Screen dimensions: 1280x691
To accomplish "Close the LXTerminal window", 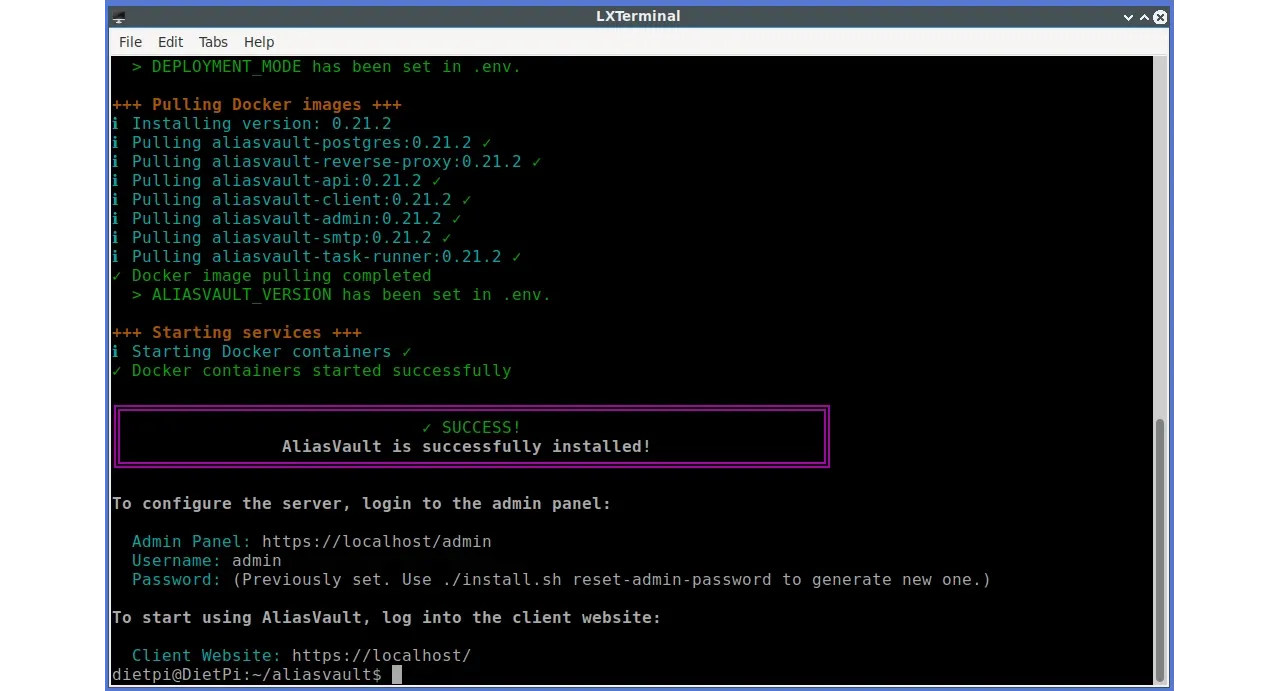I will tap(1160, 17).
